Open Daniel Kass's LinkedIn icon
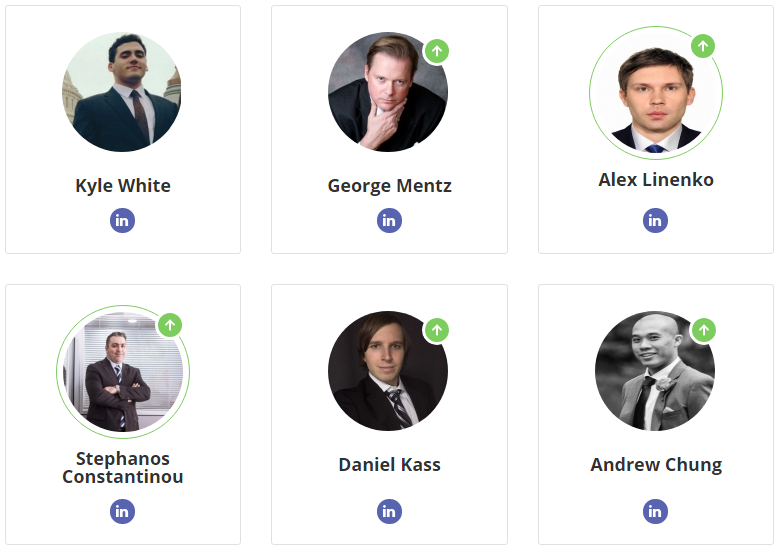This screenshot has width=782, height=554. 389,512
